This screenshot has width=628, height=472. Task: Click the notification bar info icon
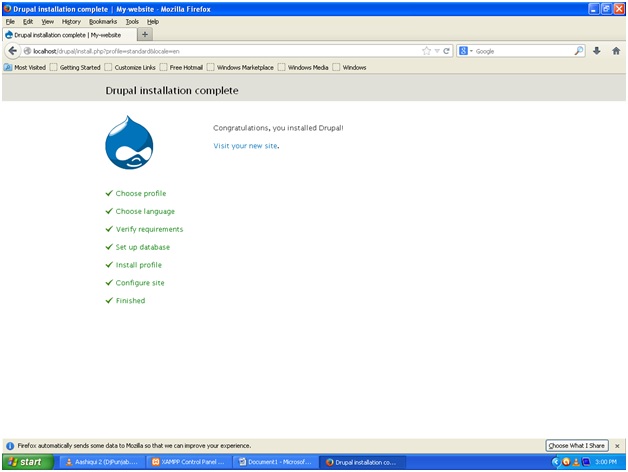click(x=10, y=446)
